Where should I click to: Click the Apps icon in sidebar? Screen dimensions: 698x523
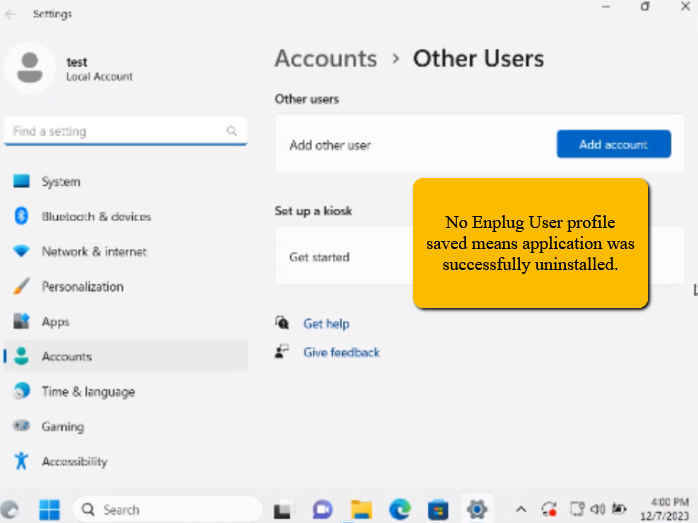click(x=21, y=321)
